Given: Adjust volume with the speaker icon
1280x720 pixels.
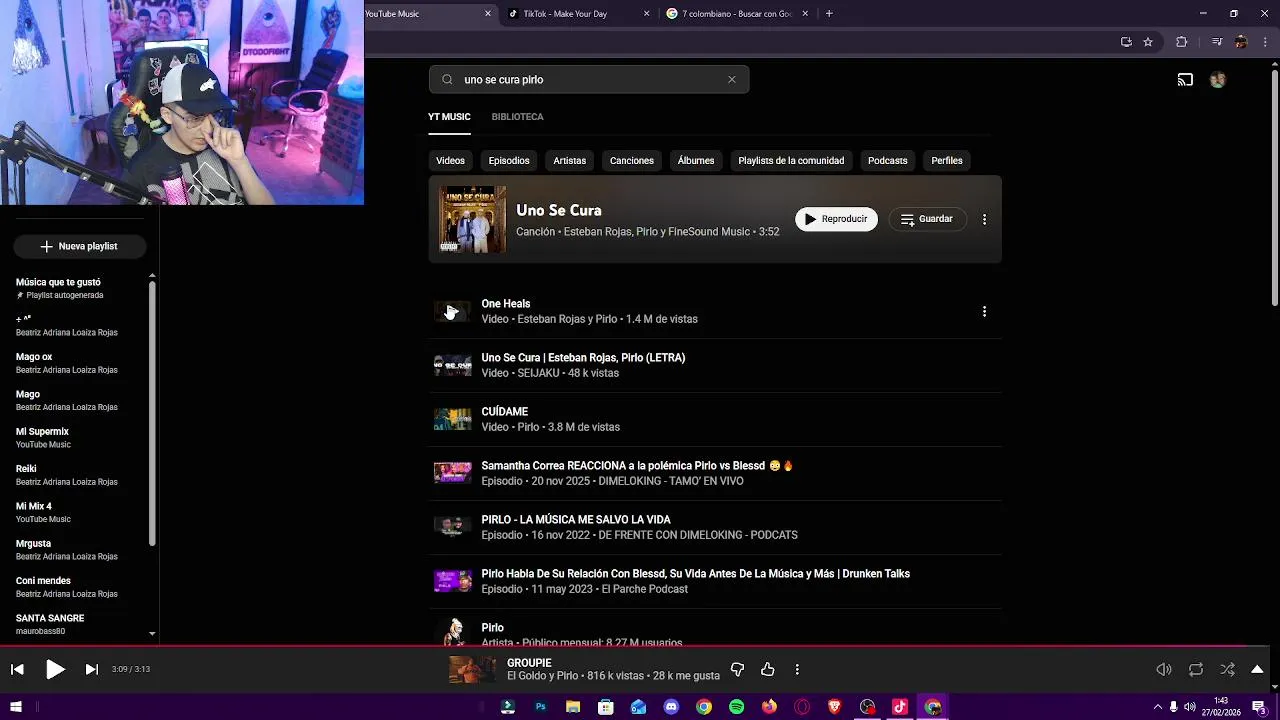Looking at the screenshot, I should (1164, 669).
